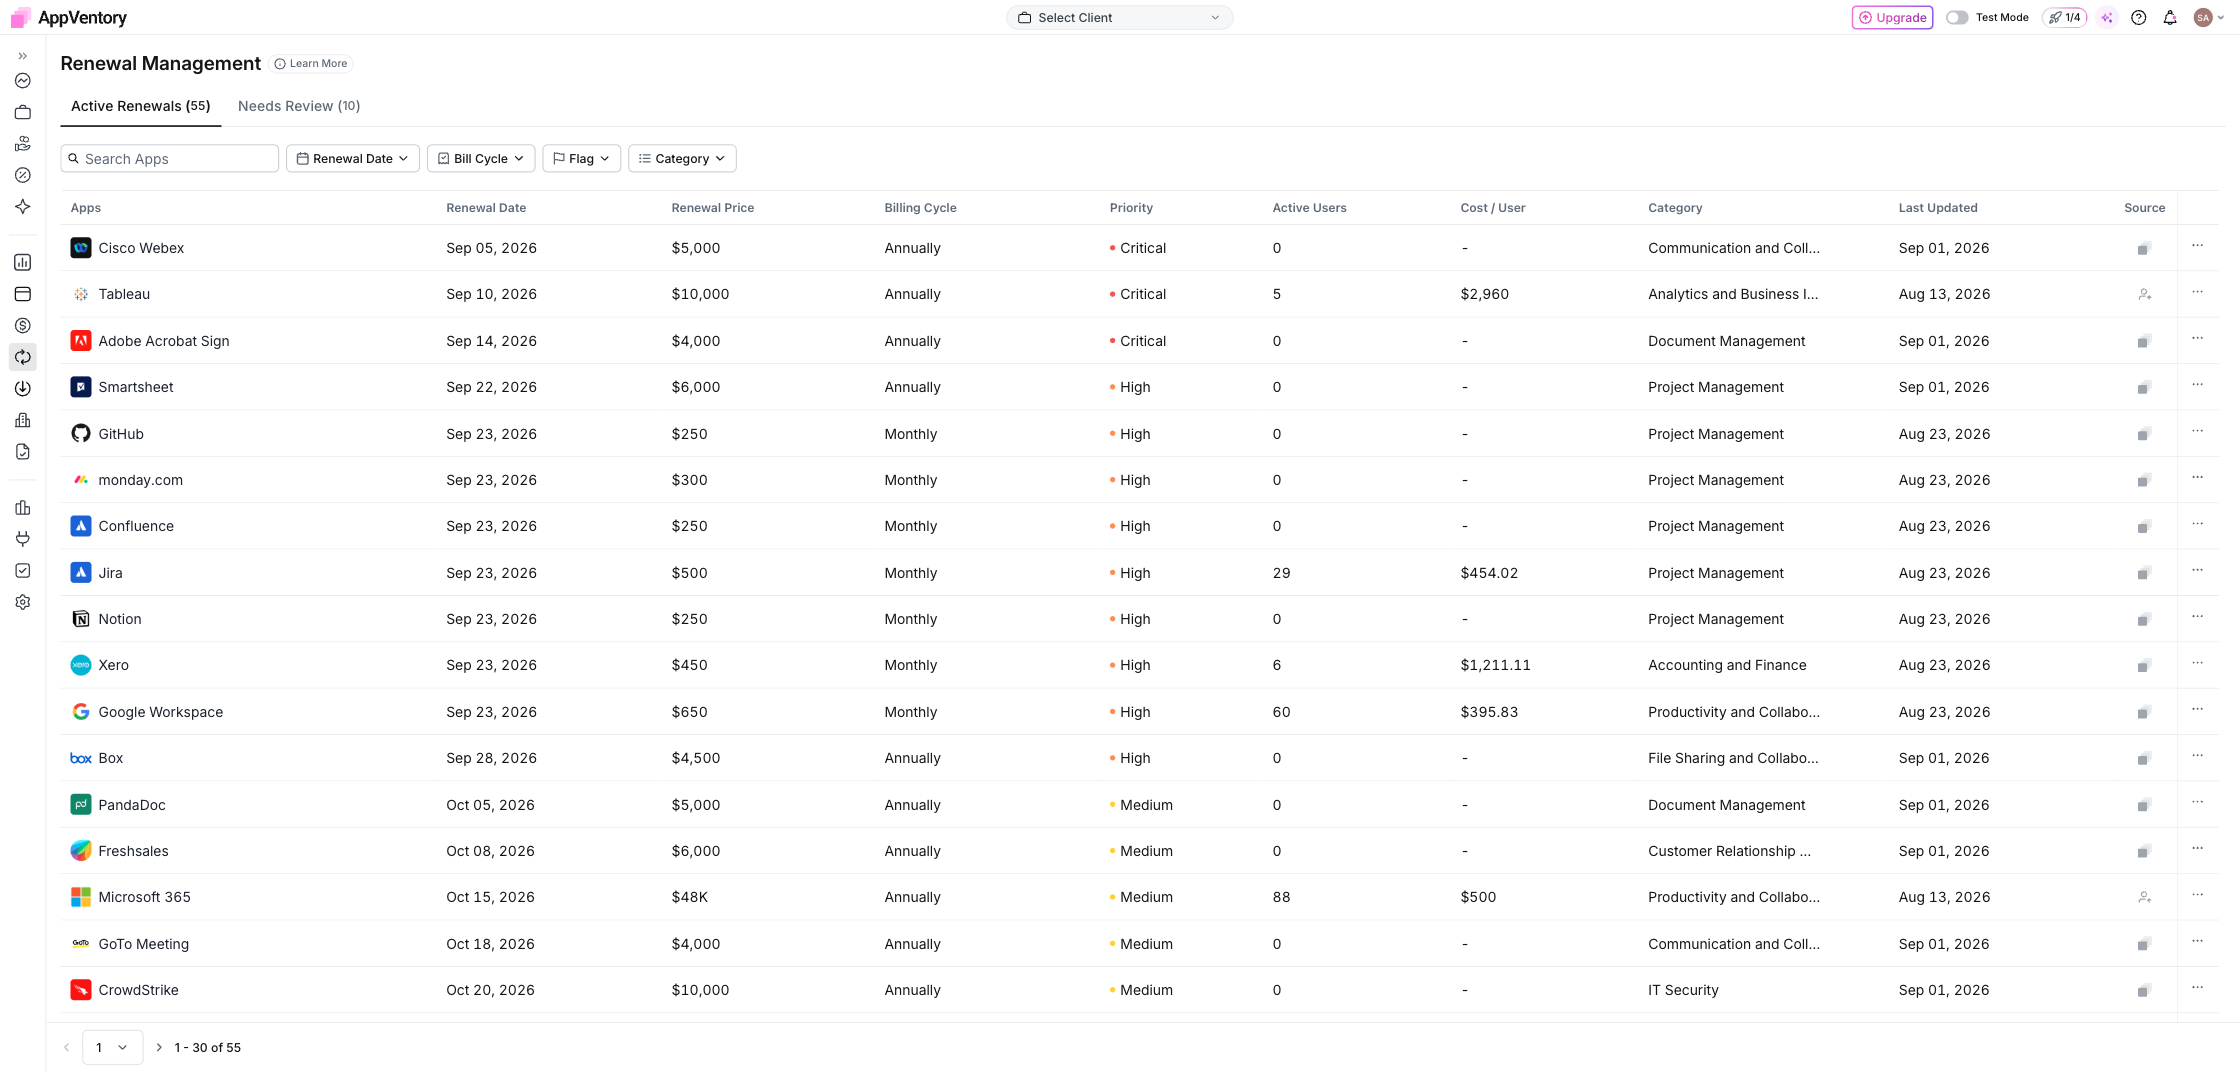Image resolution: width=2240 pixels, height=1072 pixels.
Task: Open the Google Workspace app row
Action: tap(1139, 712)
